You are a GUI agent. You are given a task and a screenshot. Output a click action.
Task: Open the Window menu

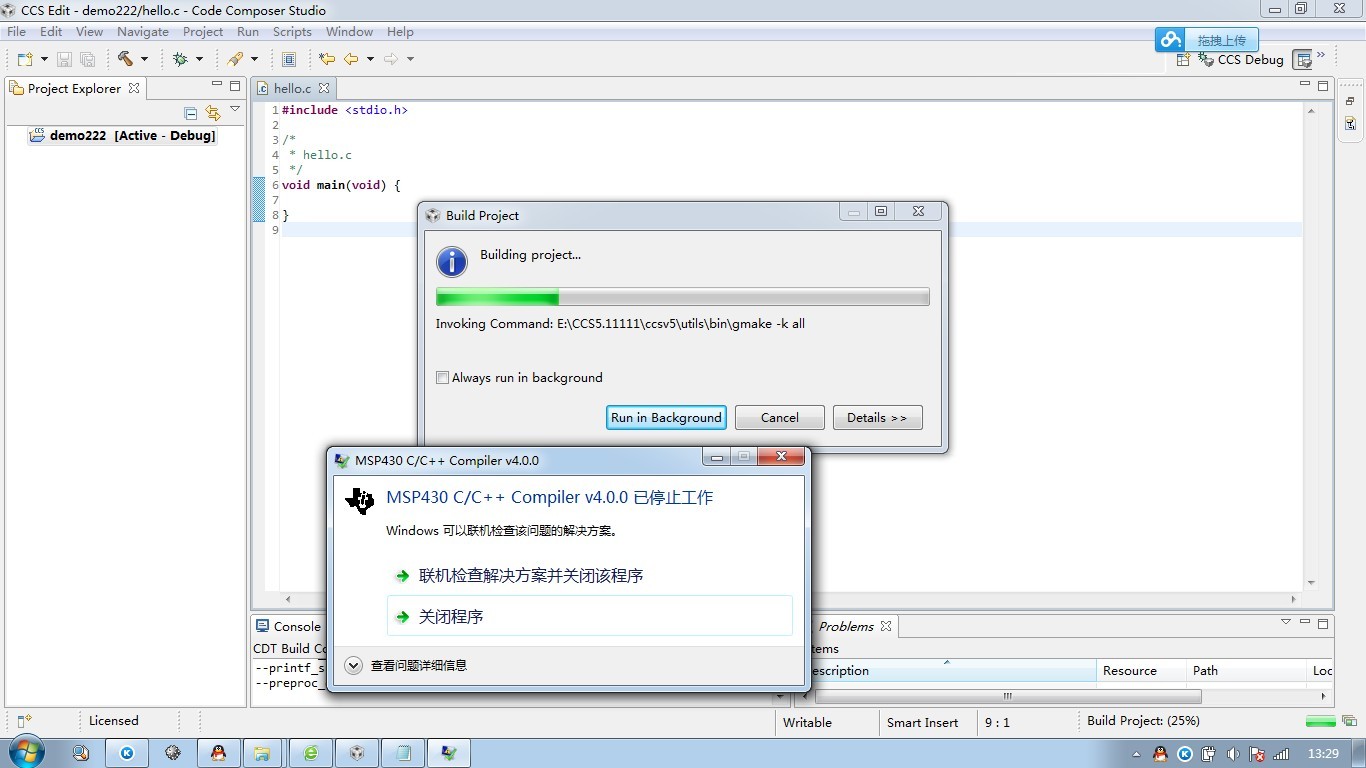[x=349, y=32]
